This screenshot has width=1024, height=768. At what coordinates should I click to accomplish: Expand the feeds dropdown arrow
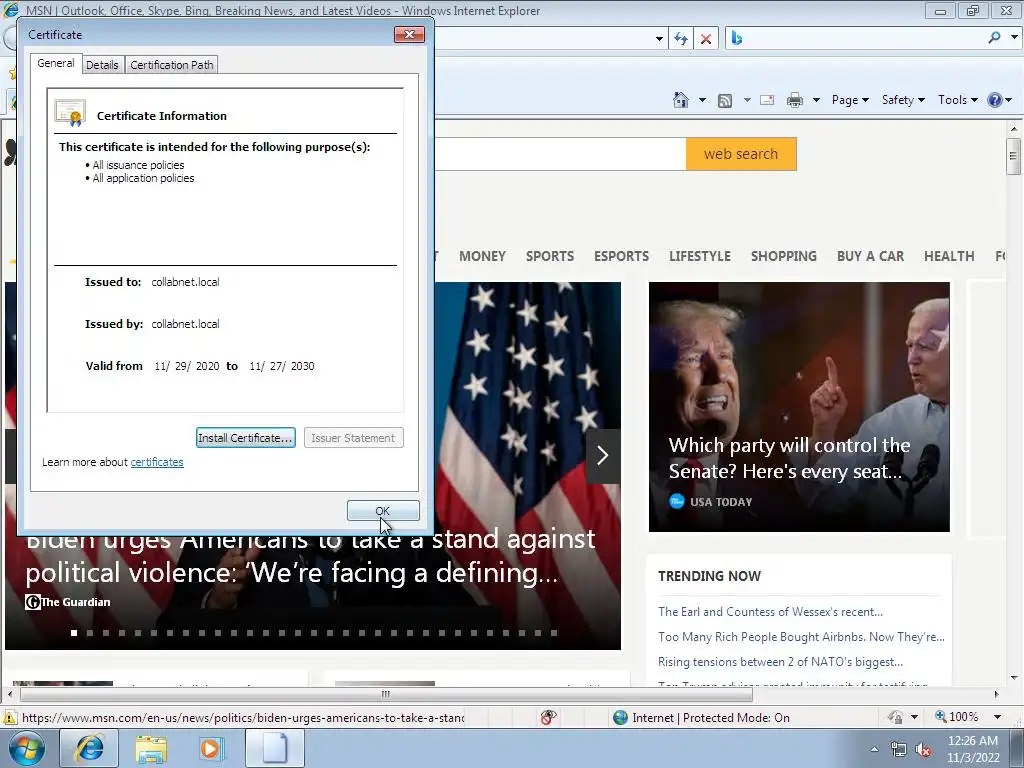pos(746,100)
